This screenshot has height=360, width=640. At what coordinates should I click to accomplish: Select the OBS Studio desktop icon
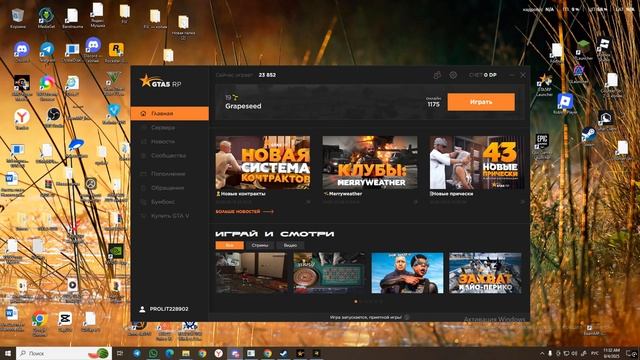[53, 118]
